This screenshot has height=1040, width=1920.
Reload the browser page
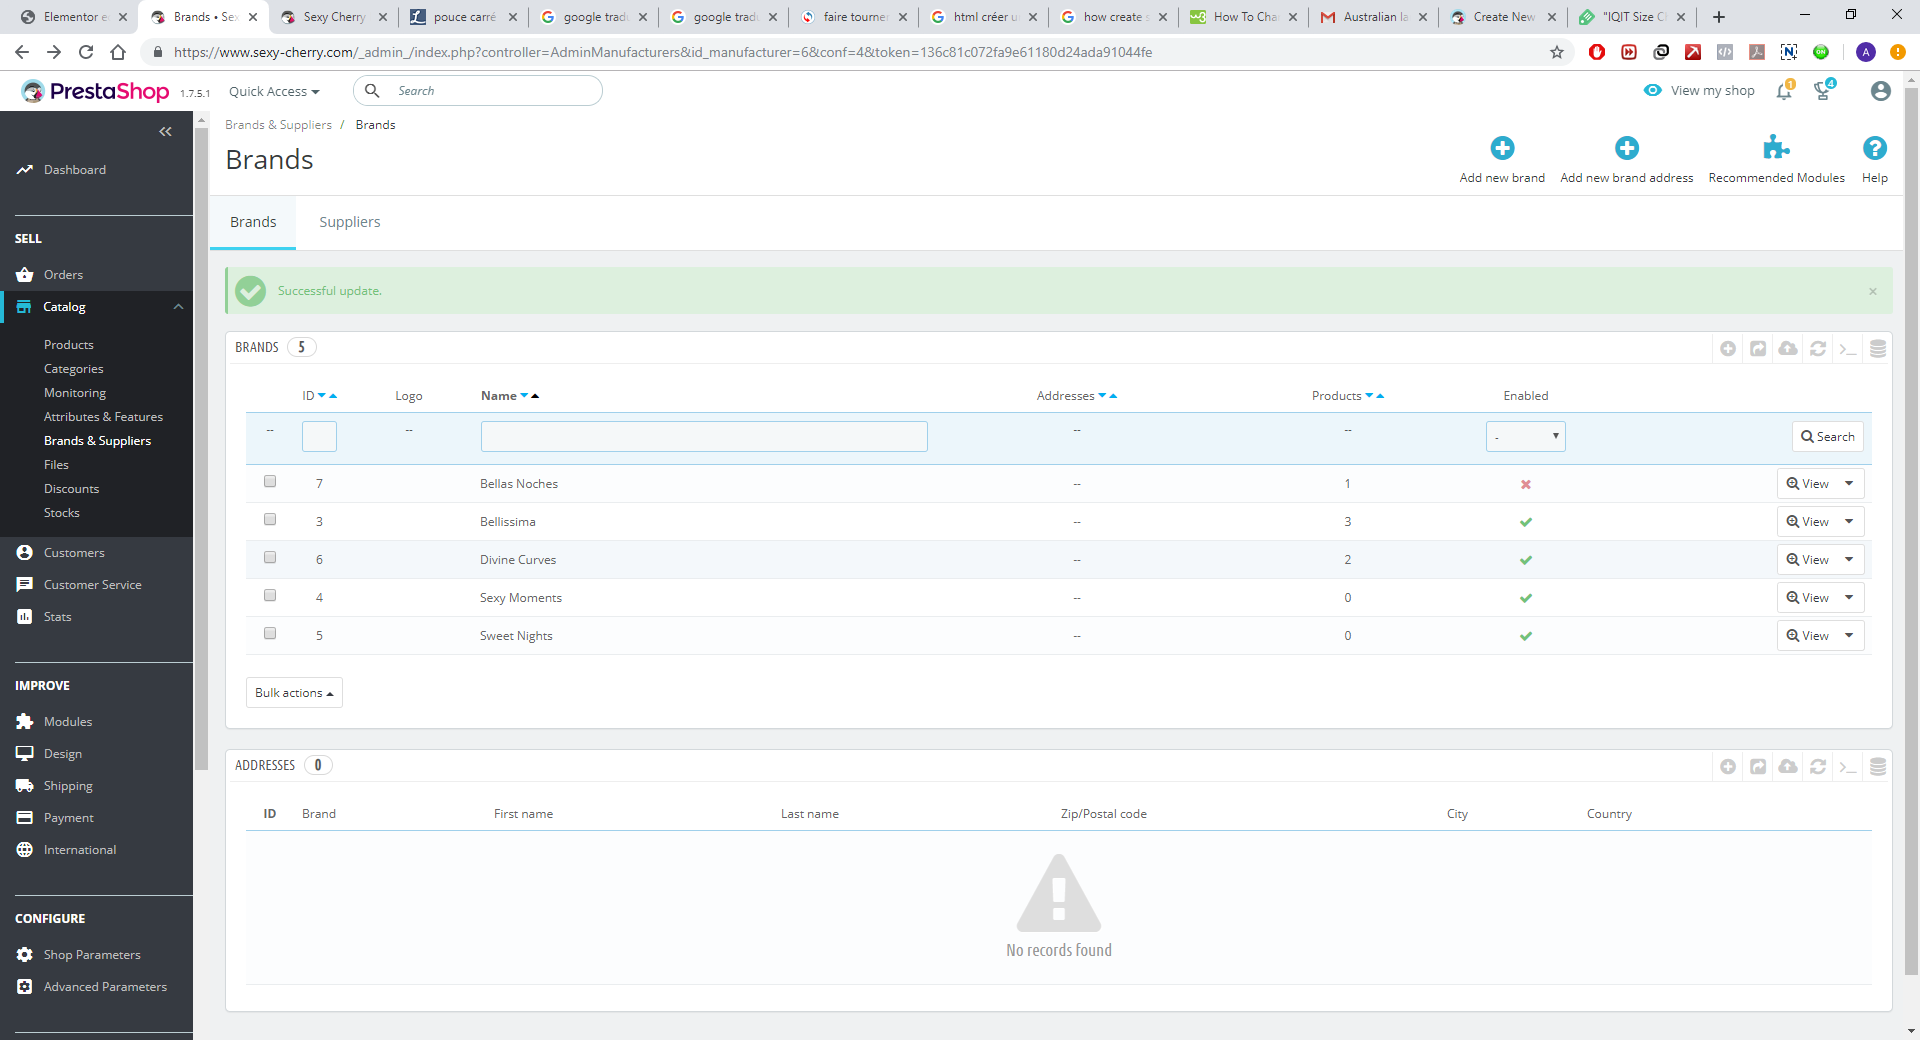(x=86, y=52)
